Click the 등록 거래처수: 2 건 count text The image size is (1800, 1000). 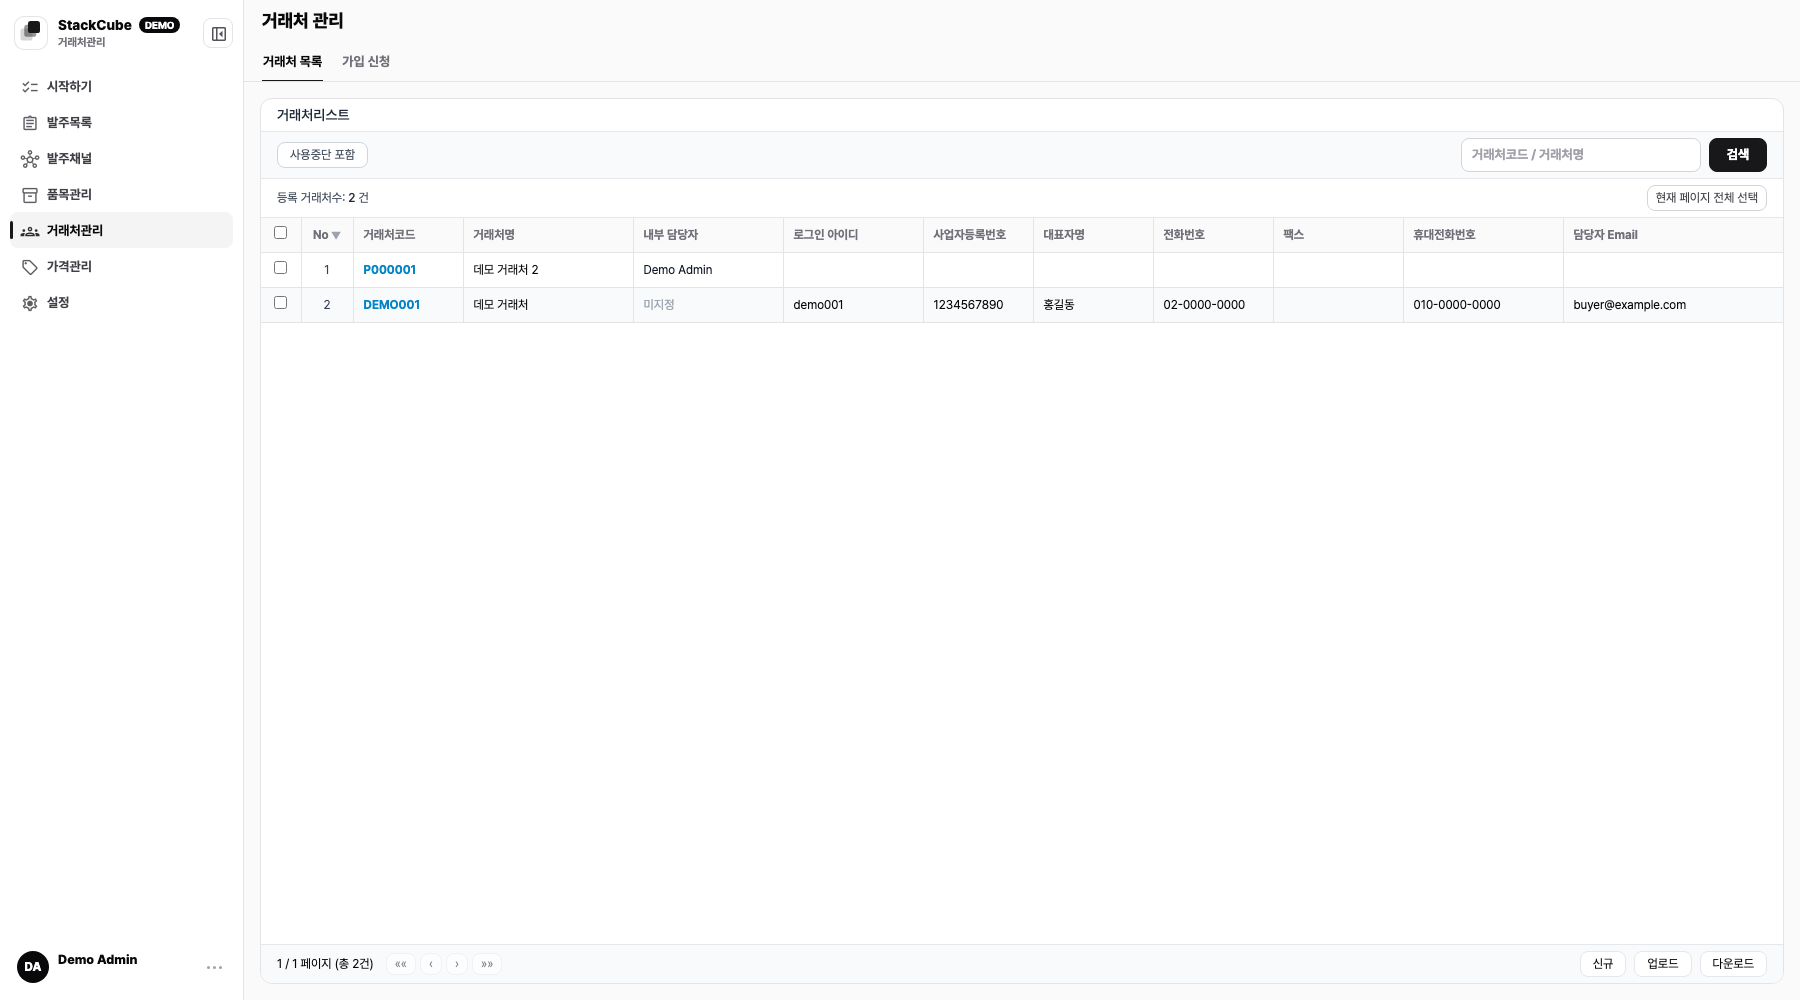(x=323, y=198)
